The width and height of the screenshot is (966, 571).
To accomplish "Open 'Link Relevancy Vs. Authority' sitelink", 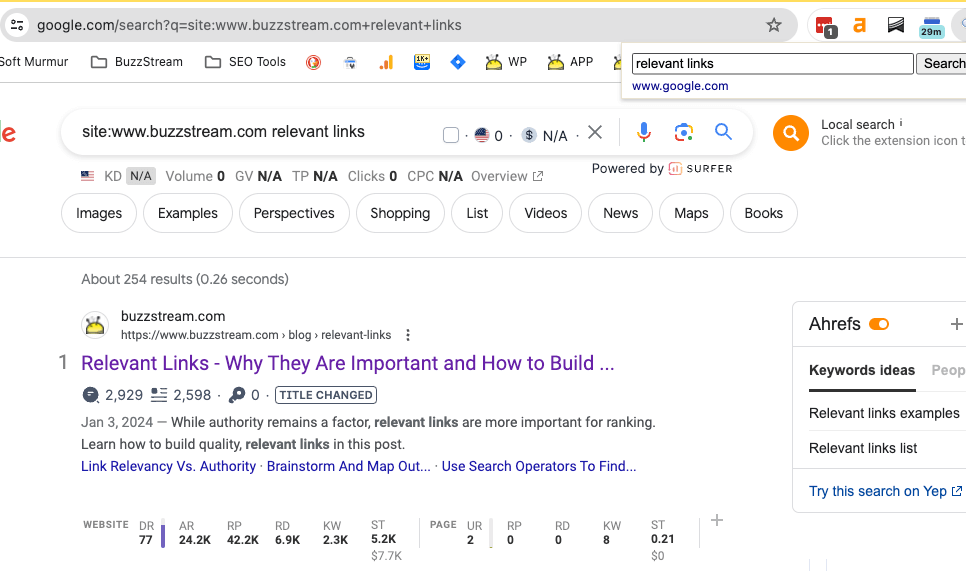I will [168, 466].
